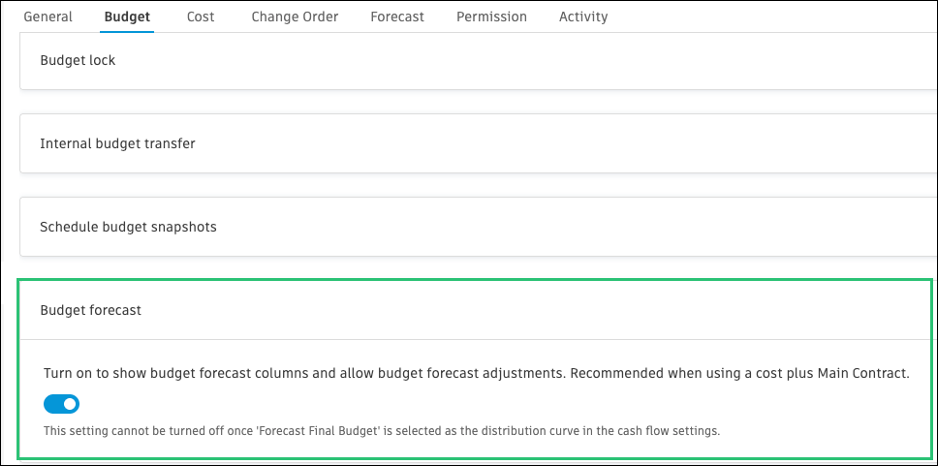Select the Forecast tab
This screenshot has height=466, width=938.
pos(397,17)
